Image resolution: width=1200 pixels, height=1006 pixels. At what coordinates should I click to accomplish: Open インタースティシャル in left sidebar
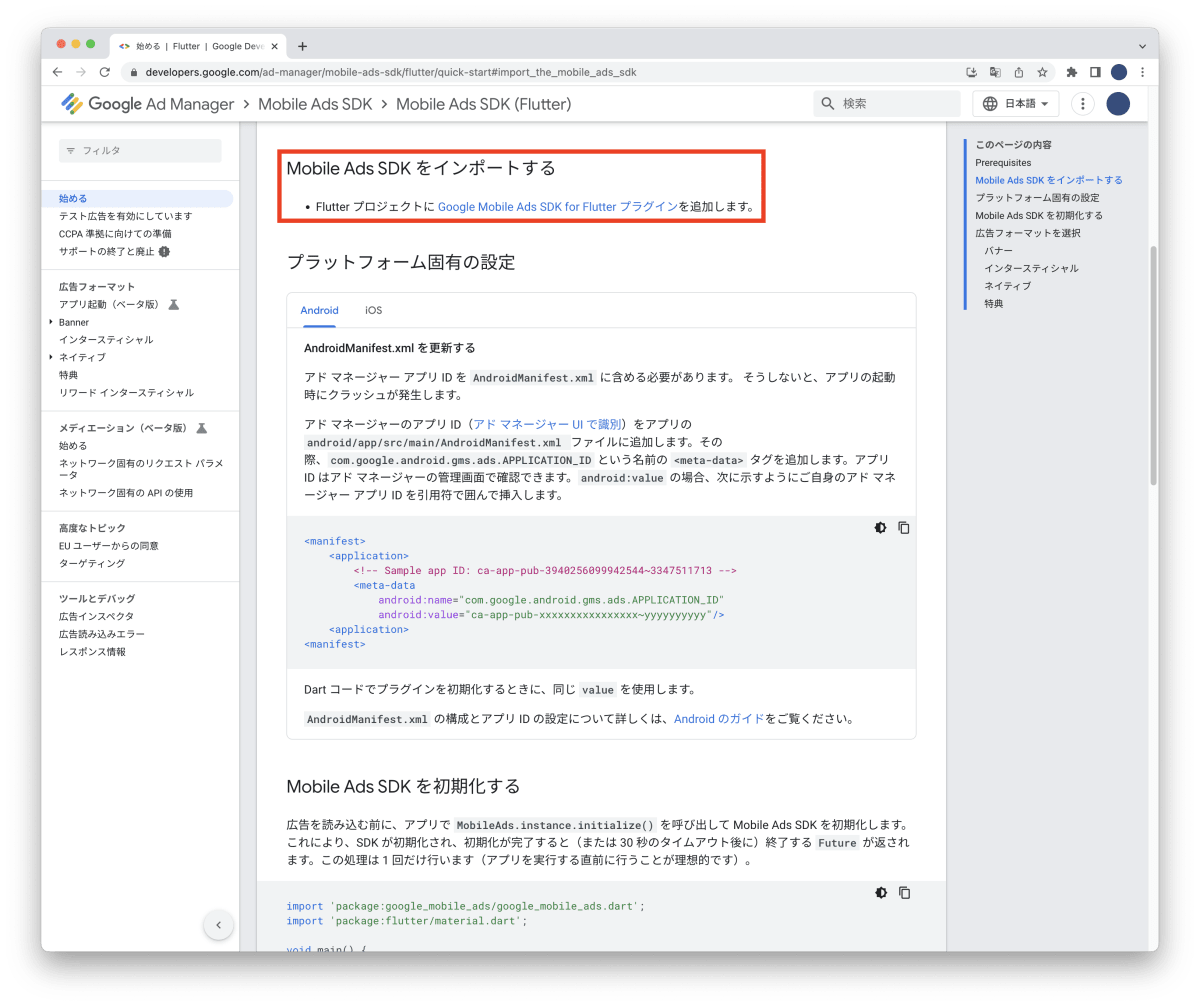click(106, 340)
